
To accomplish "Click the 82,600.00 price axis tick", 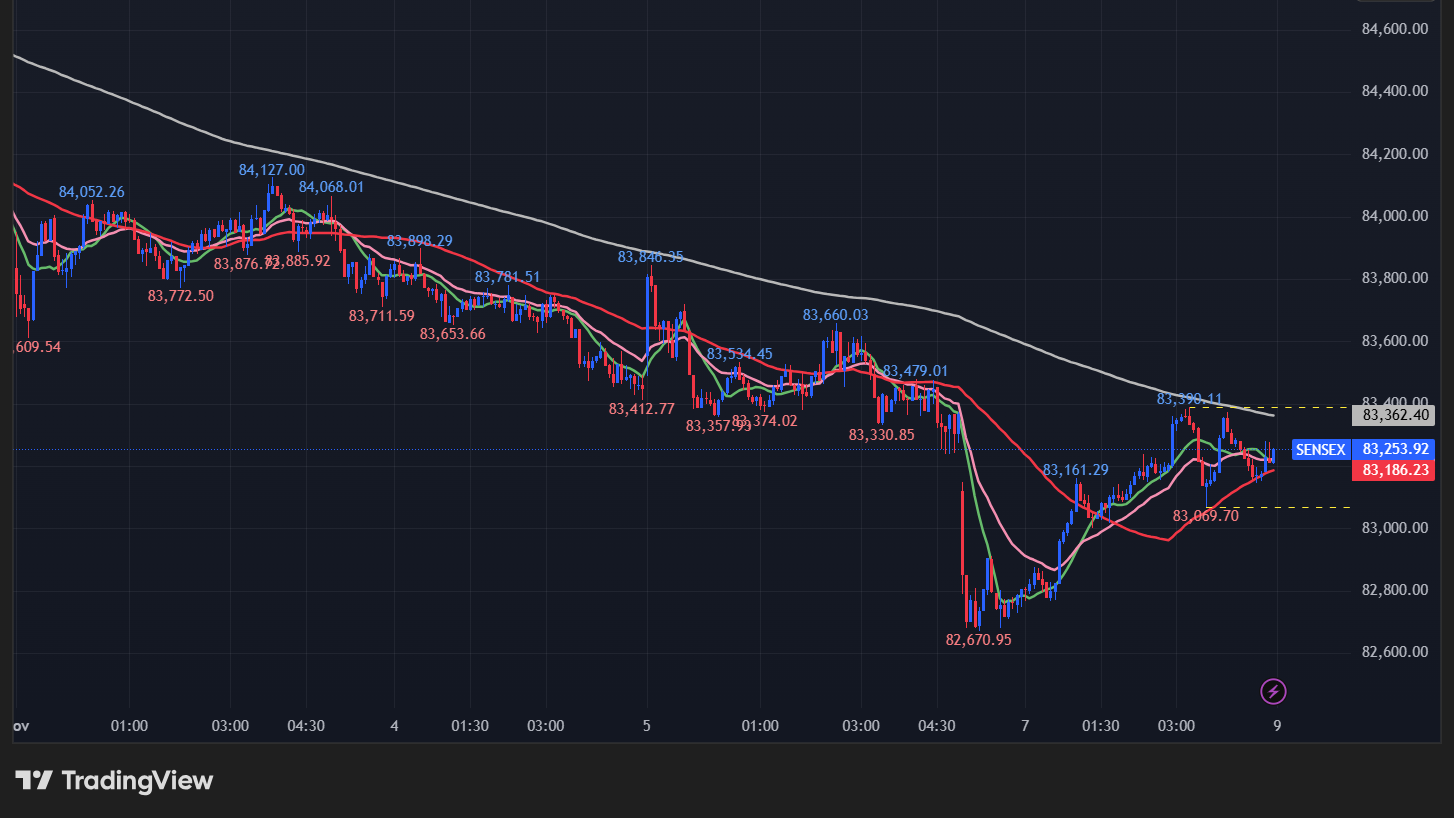I will tap(1394, 652).
